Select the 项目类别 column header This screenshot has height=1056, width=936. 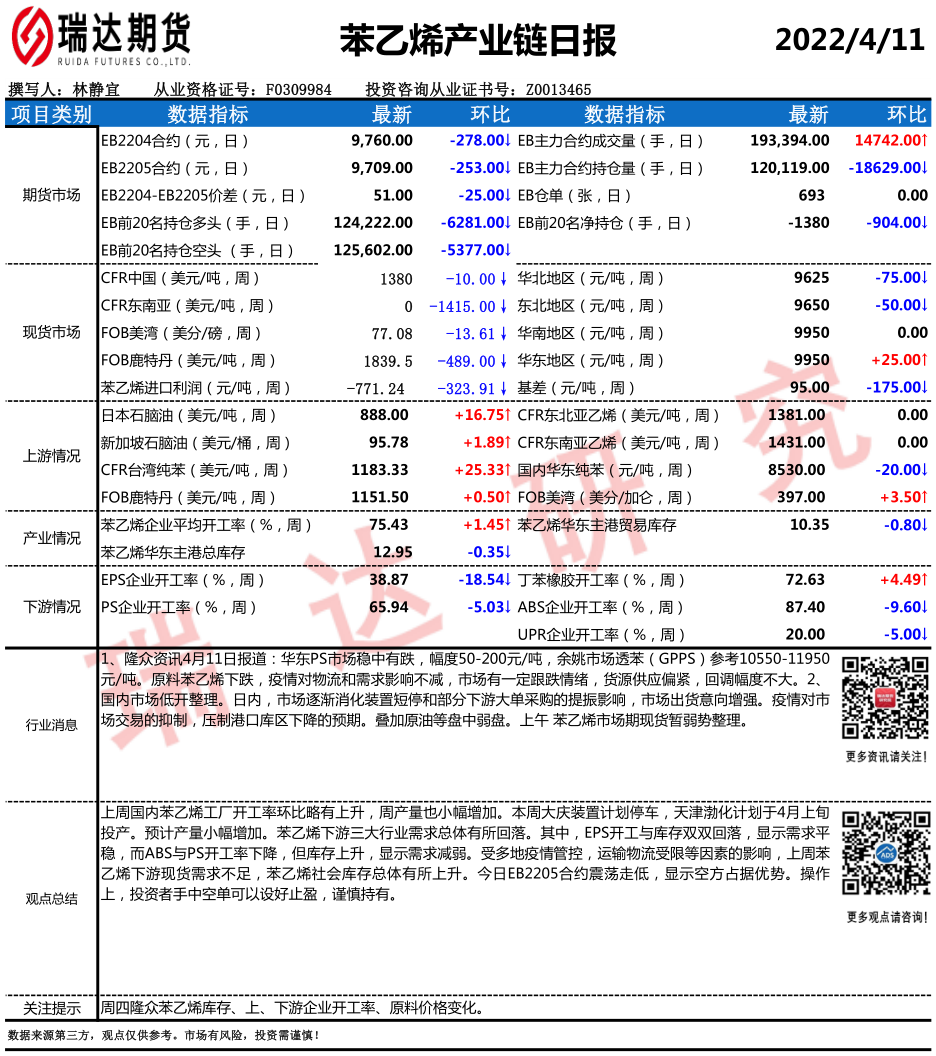(x=51, y=114)
